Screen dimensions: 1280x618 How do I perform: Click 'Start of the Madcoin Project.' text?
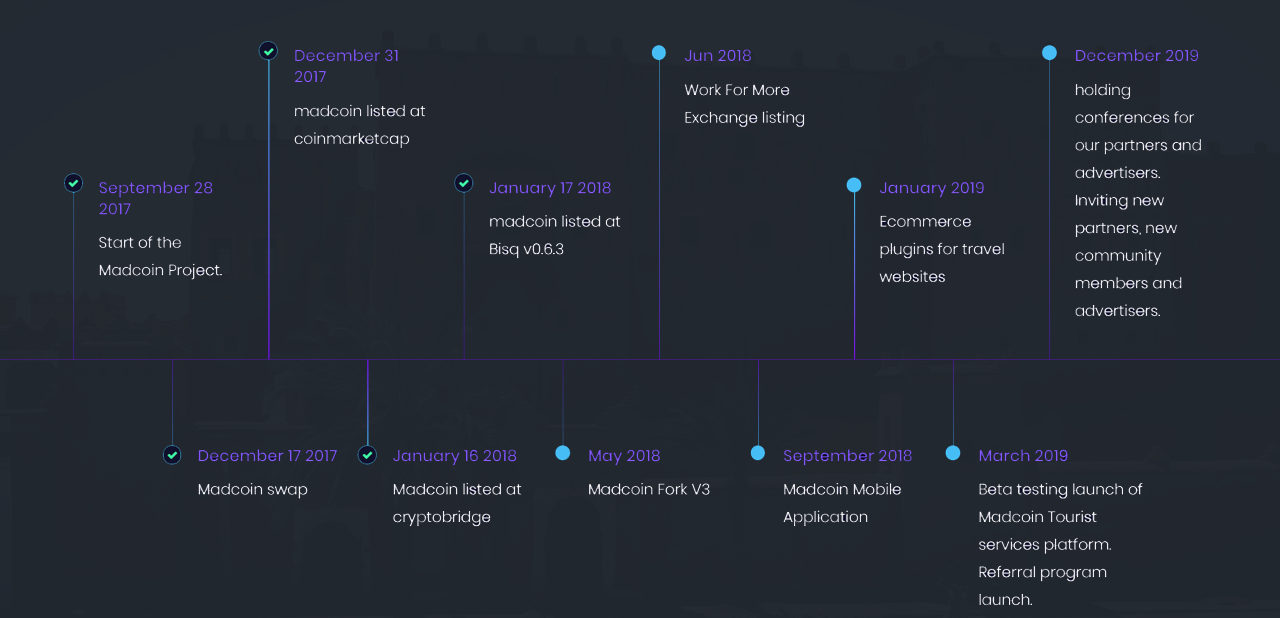(160, 256)
